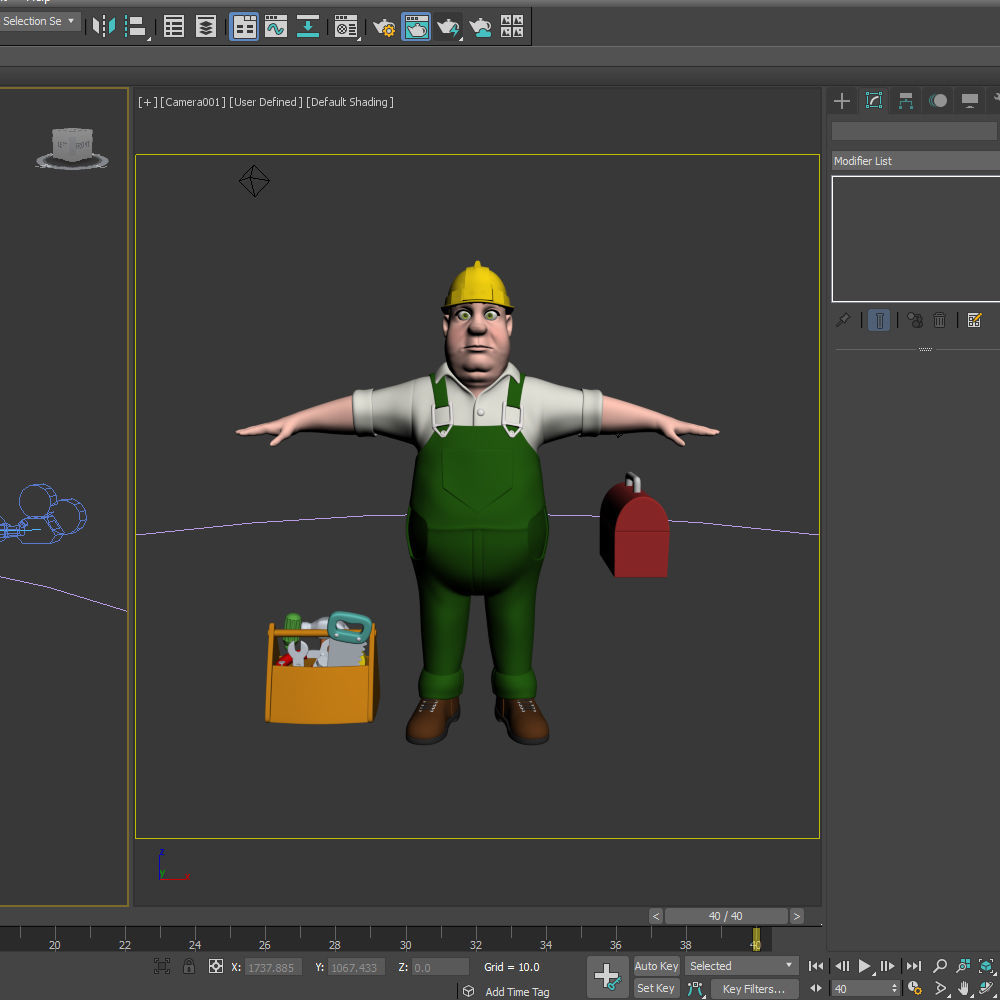The height and width of the screenshot is (1000, 1000).
Task: Click Make Unique icon
Action: pyautogui.click(x=915, y=320)
